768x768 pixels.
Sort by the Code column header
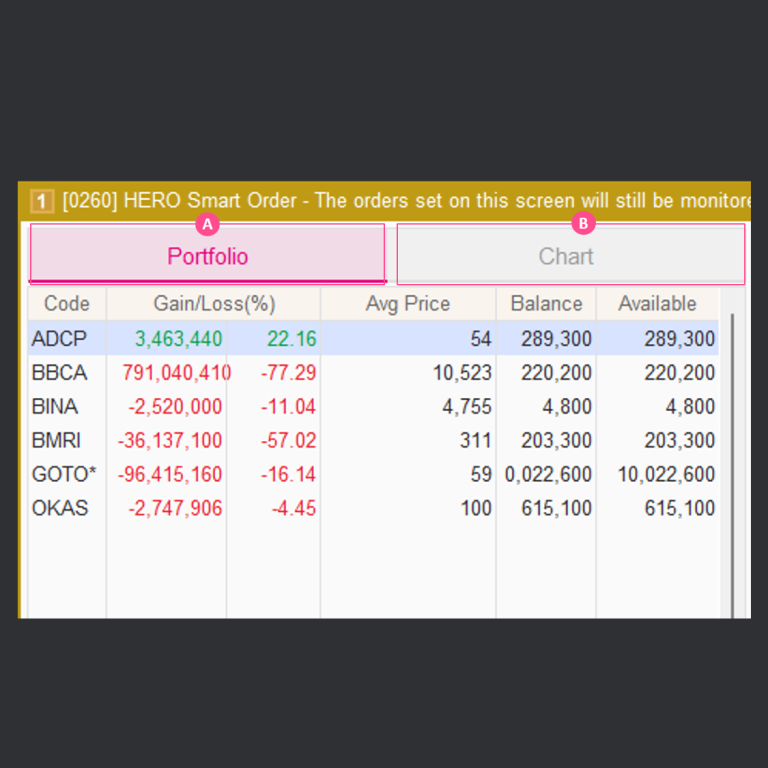(67, 304)
